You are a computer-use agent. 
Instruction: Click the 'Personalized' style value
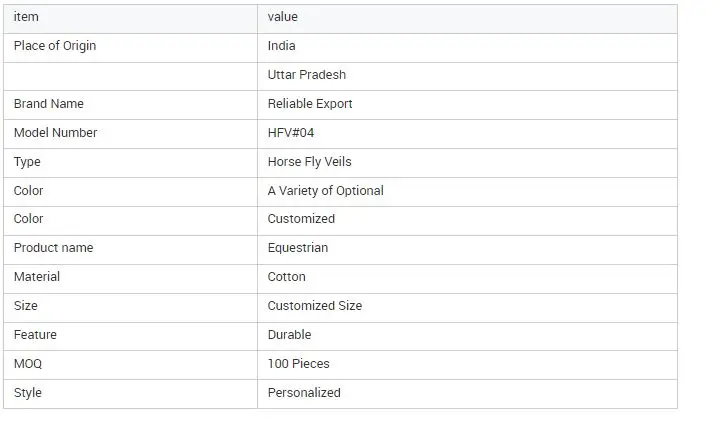305,393
